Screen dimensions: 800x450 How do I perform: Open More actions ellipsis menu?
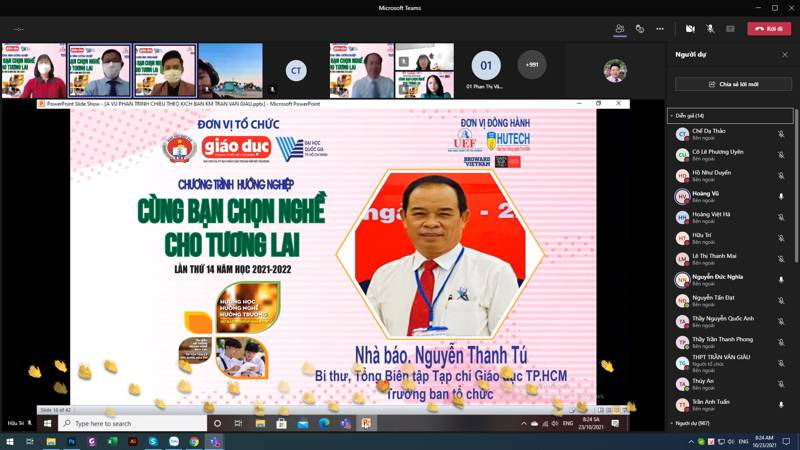(660, 29)
